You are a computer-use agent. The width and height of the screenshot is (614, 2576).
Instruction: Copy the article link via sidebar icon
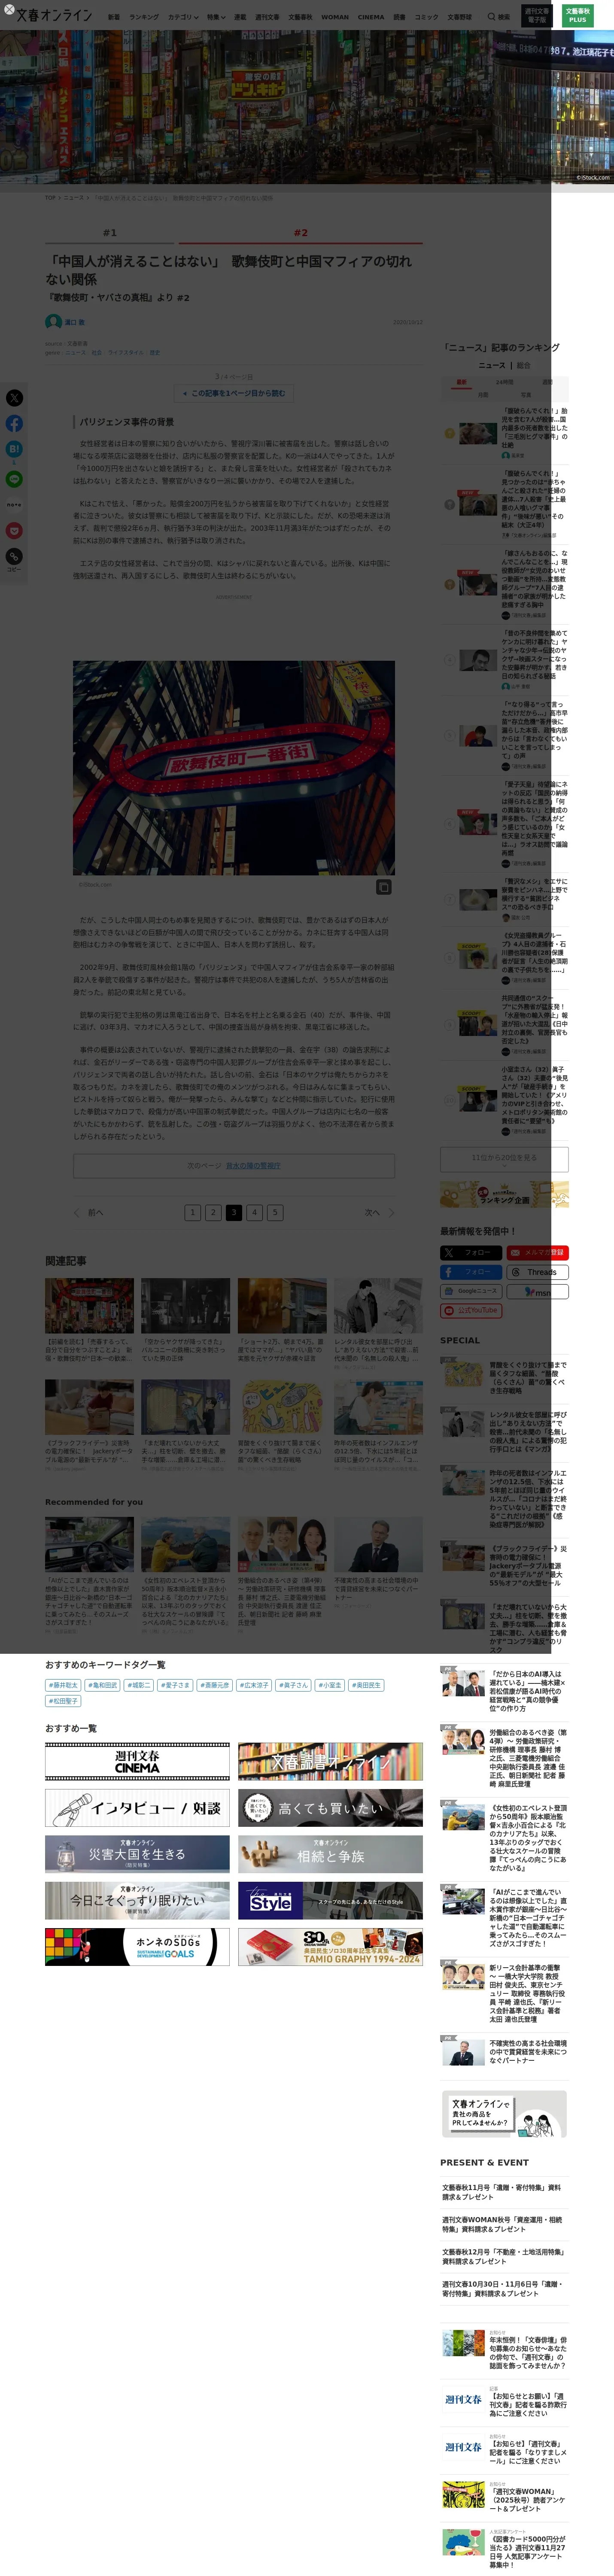tap(14, 557)
